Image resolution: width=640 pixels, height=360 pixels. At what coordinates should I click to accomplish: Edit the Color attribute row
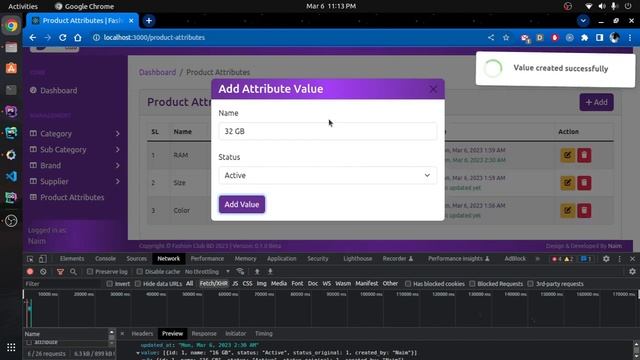point(567,211)
